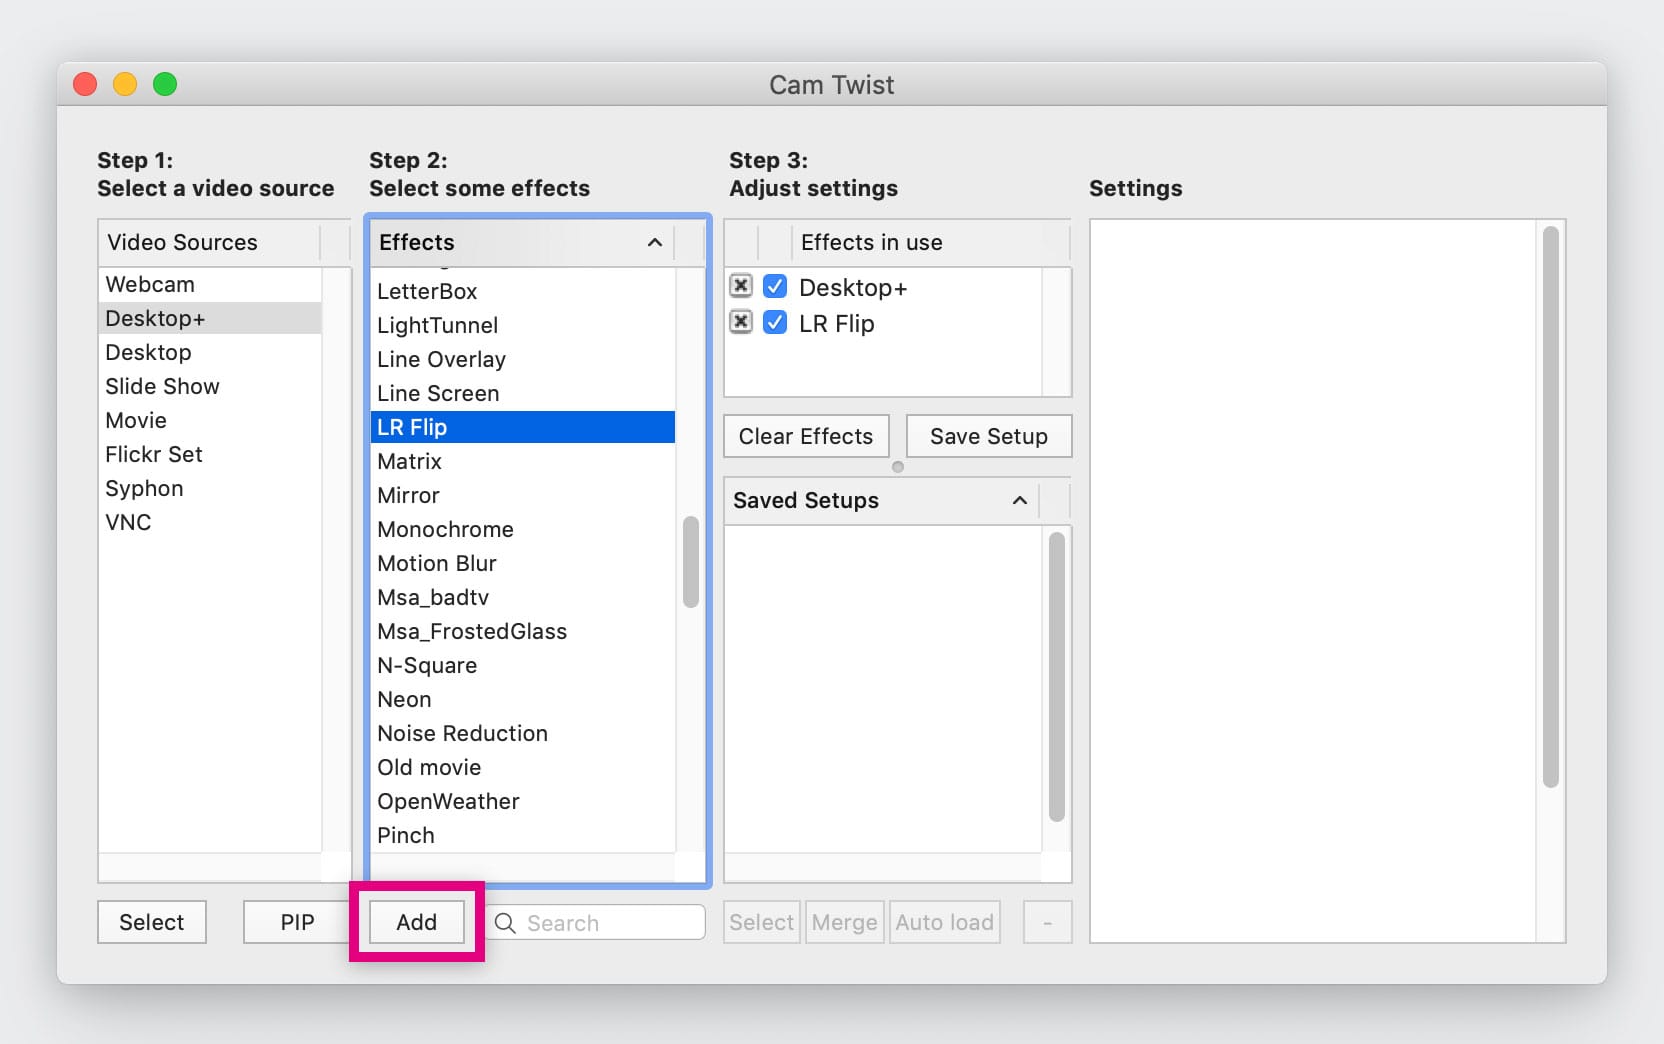Minimize the Cam Twist window
1664x1044 pixels.
(x=125, y=84)
